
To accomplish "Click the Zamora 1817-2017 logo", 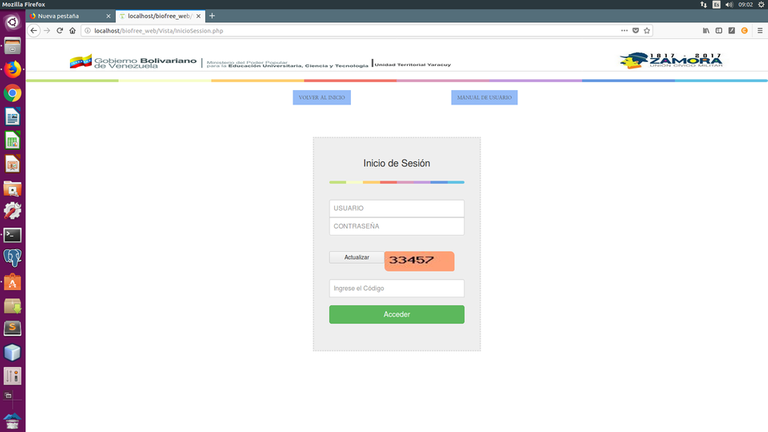I will pos(671,60).
